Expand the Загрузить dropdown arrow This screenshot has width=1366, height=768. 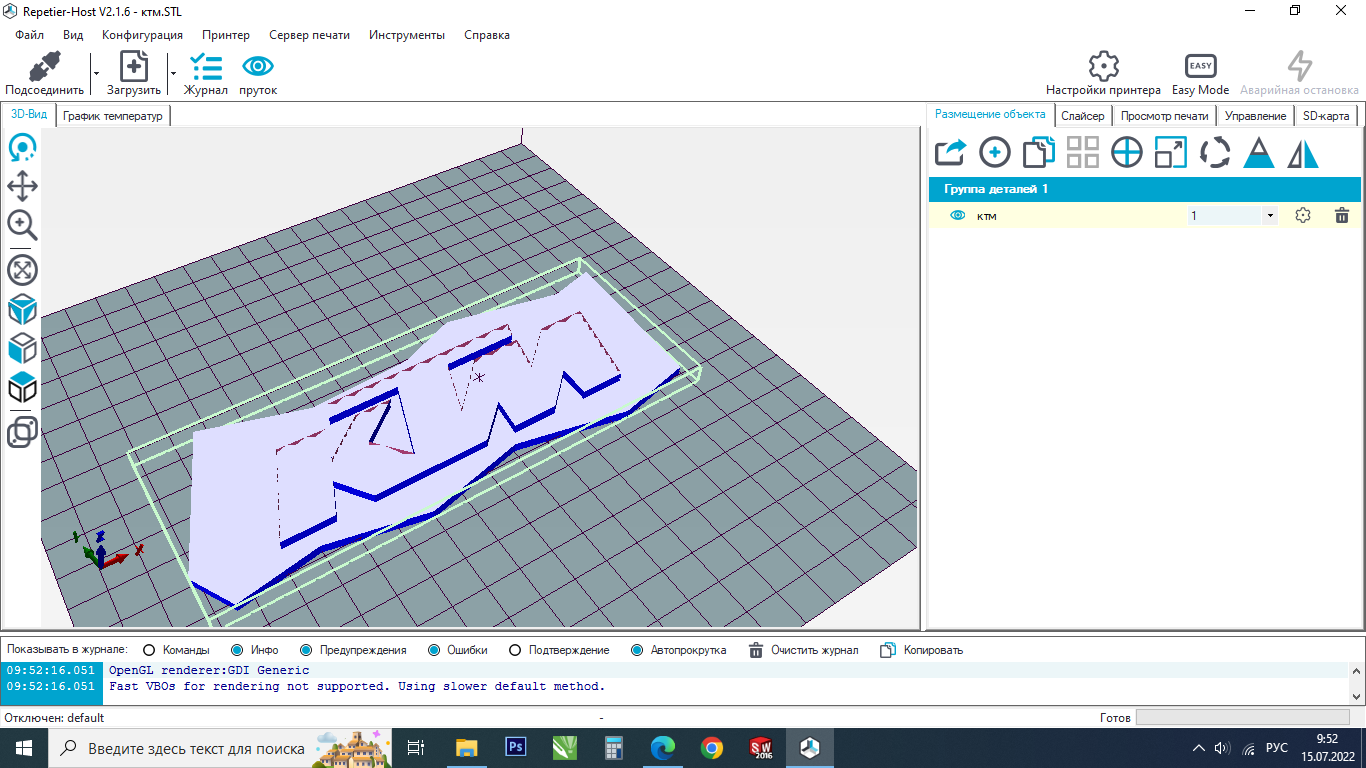173,73
